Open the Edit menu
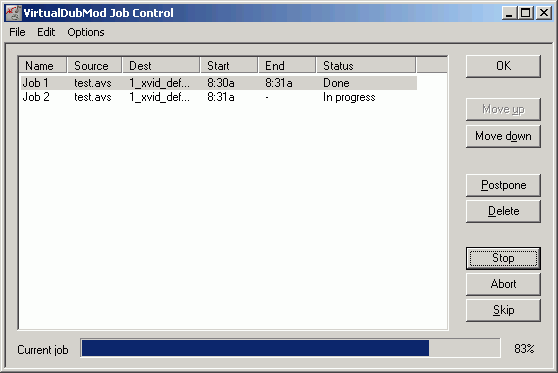Viewport: 558px width, 373px height. tap(46, 32)
